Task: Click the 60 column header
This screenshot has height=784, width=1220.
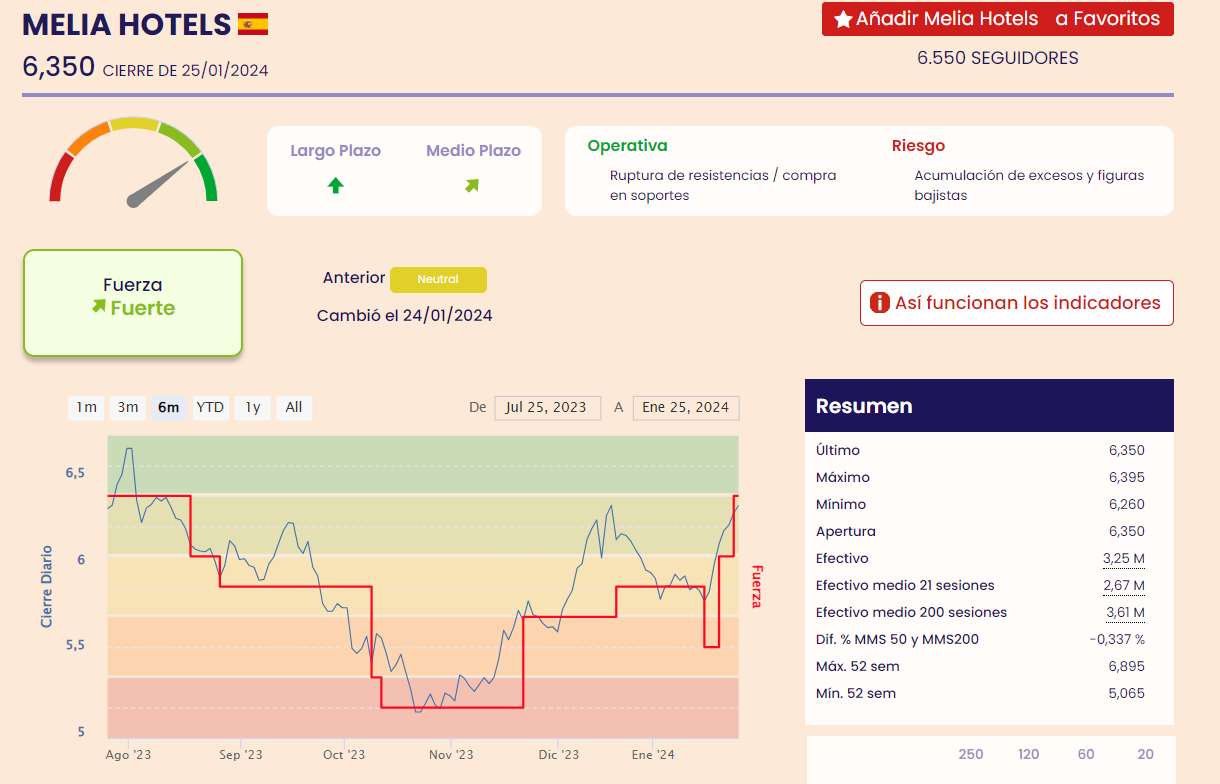Action: click(1086, 754)
